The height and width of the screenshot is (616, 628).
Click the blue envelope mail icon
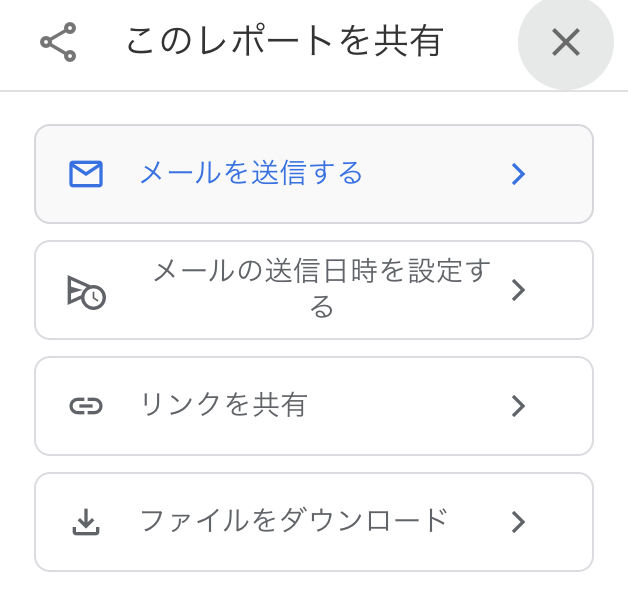86,174
